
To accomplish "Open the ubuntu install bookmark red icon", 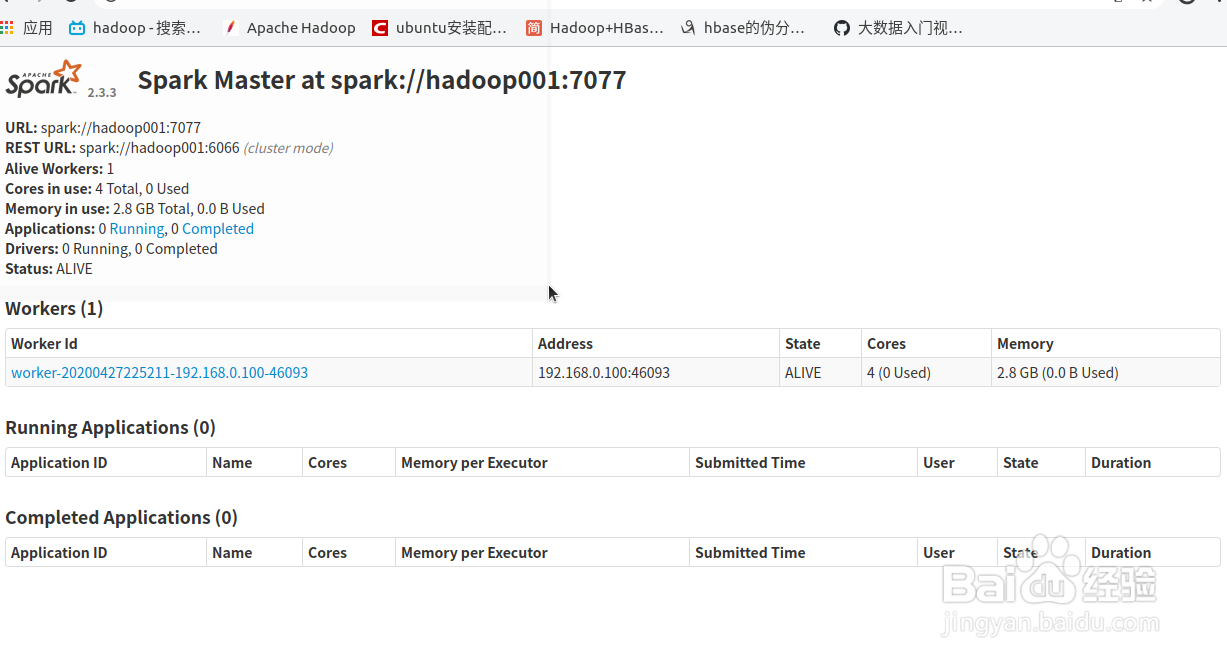I will click(x=379, y=28).
